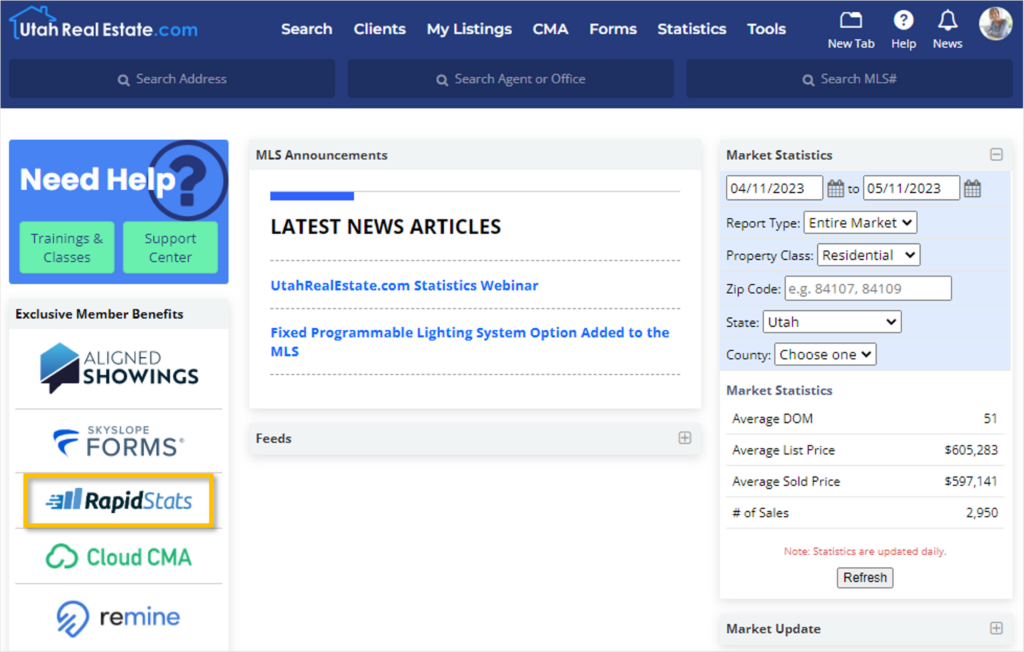Open a New Tab icon

tap(851, 21)
